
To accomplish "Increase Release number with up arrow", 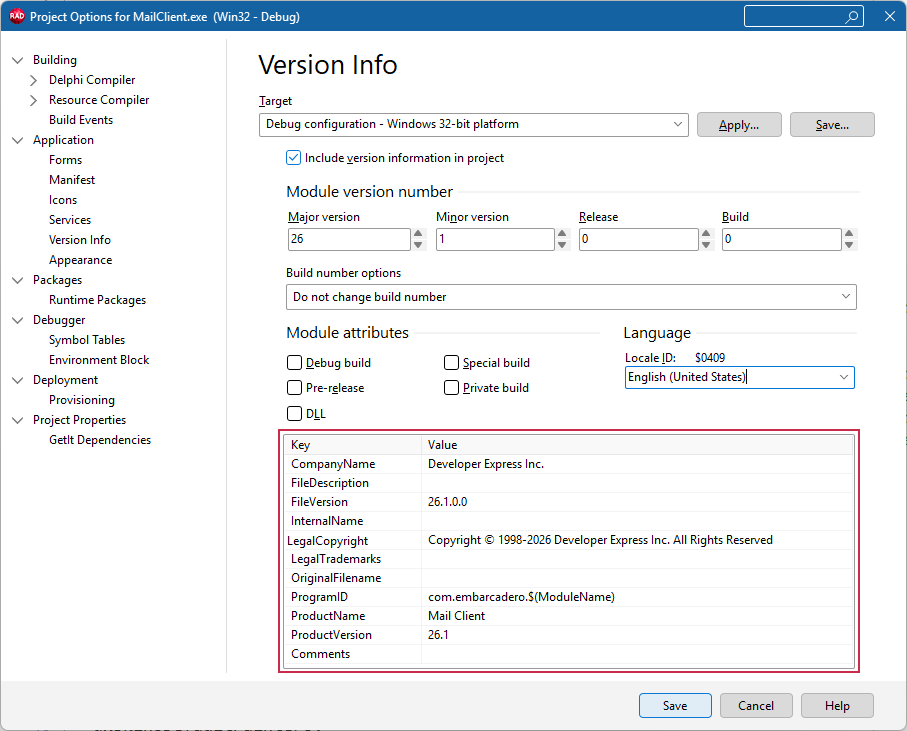I will [706, 234].
